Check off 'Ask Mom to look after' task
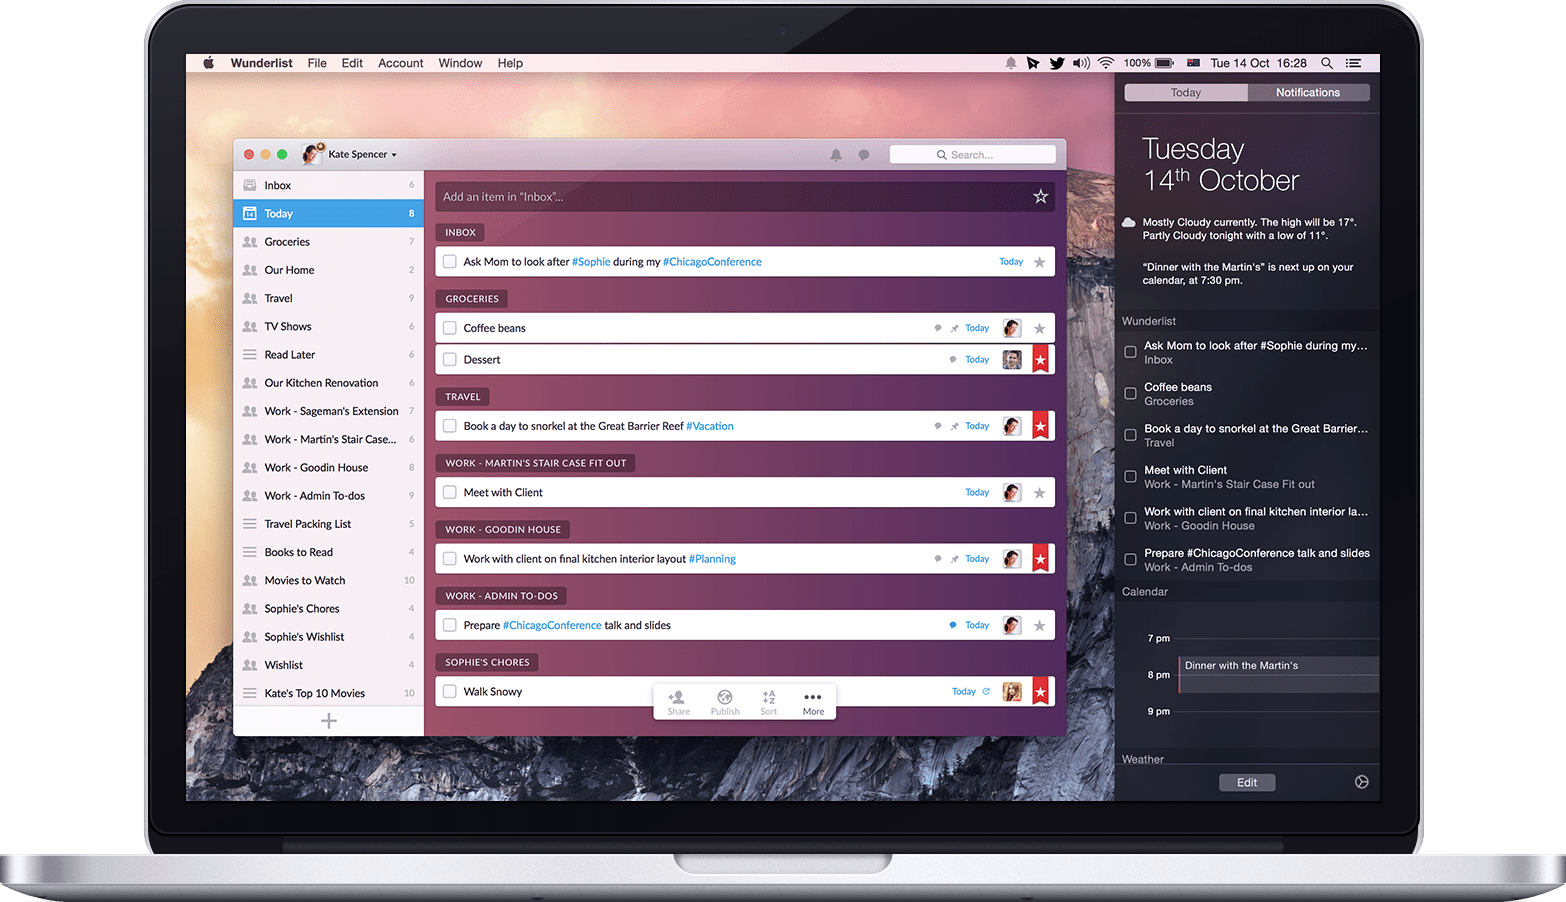 pos(450,262)
